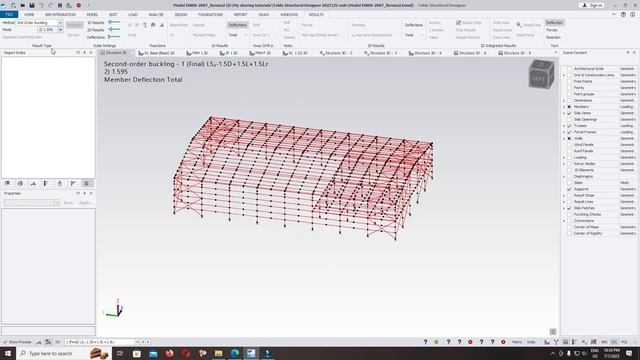This screenshot has height=360, width=640.
Task: Expand the Grid & Construction Lines tree row
Action: pos(564,75)
